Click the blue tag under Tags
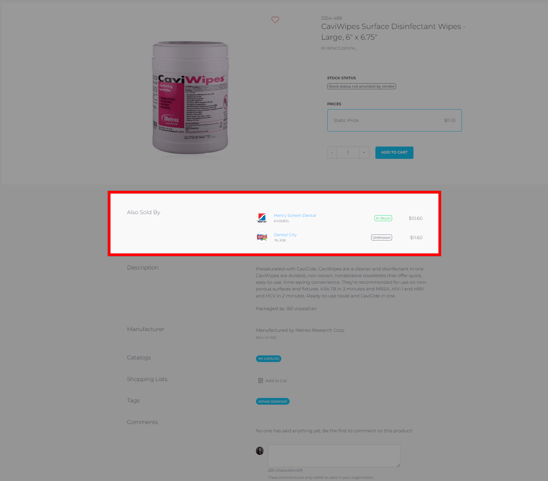Viewport: 548px width, 481px height. 273,401
